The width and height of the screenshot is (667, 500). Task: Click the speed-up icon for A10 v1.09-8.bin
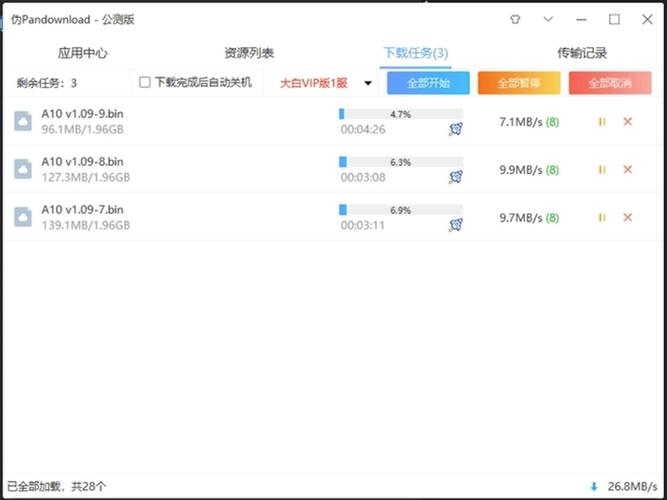(456, 177)
